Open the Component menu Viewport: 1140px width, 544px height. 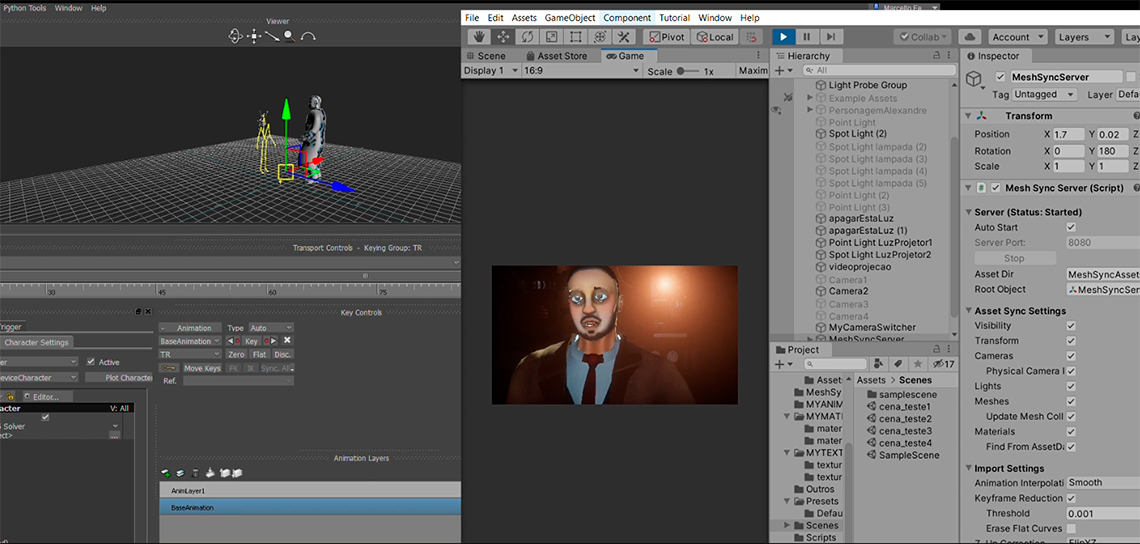(627, 18)
